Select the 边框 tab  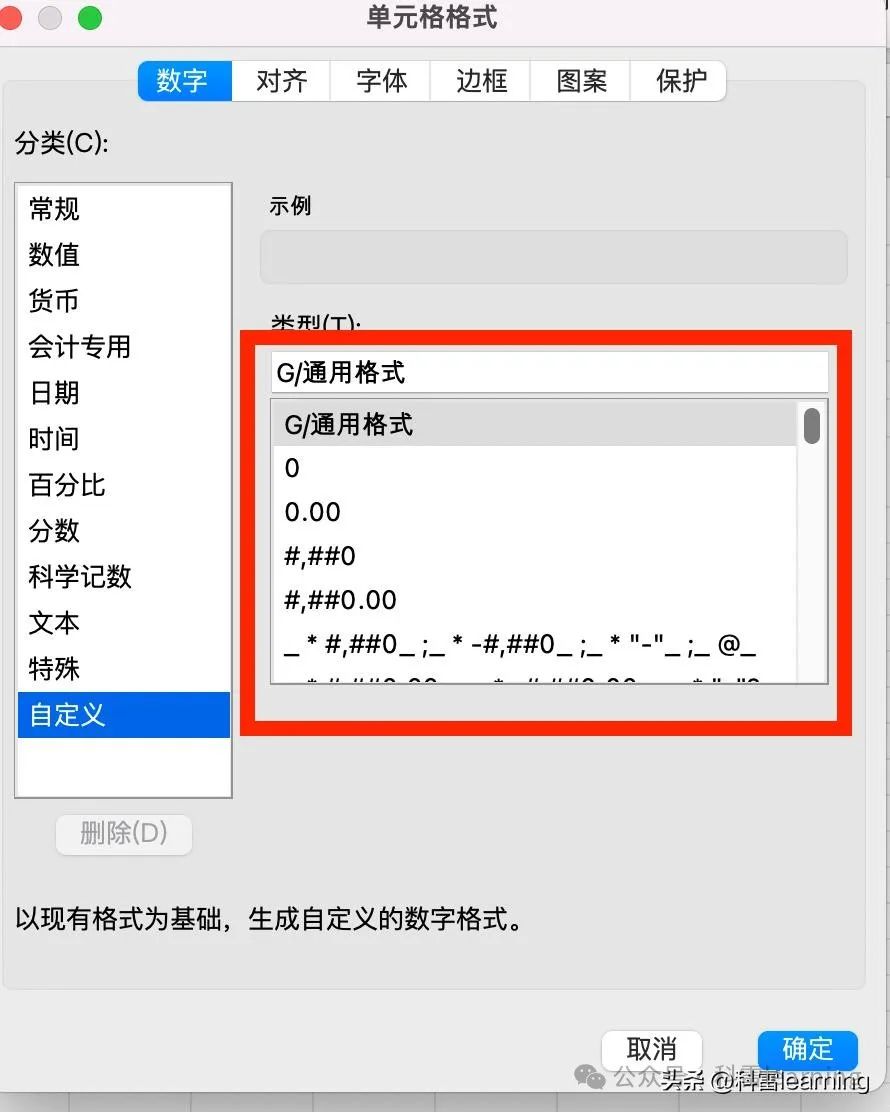(481, 81)
